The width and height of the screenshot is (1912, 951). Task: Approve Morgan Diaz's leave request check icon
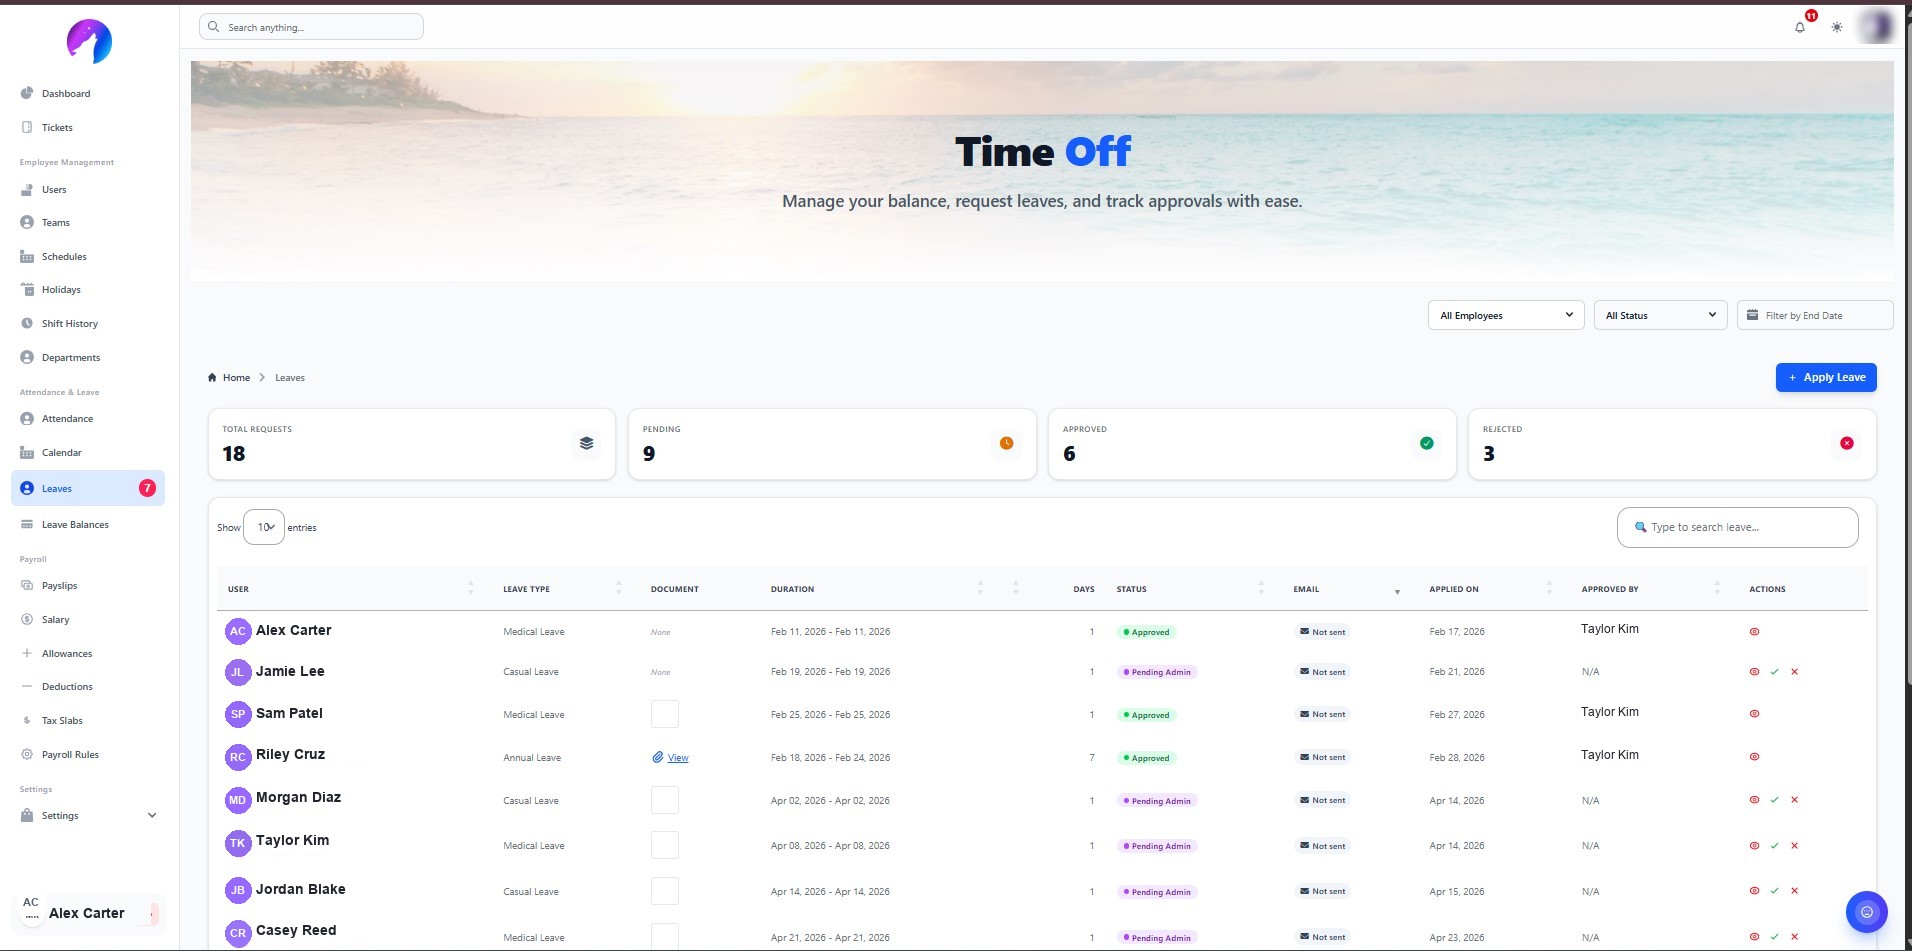click(1774, 800)
